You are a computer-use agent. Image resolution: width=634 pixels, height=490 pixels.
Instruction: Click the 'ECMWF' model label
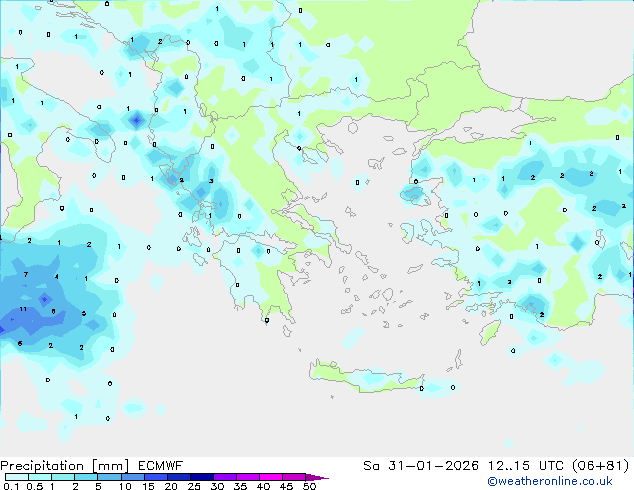(160, 465)
